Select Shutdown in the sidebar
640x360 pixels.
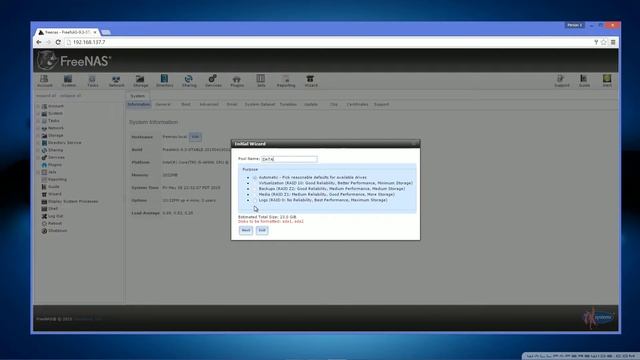pyautogui.click(x=57, y=231)
